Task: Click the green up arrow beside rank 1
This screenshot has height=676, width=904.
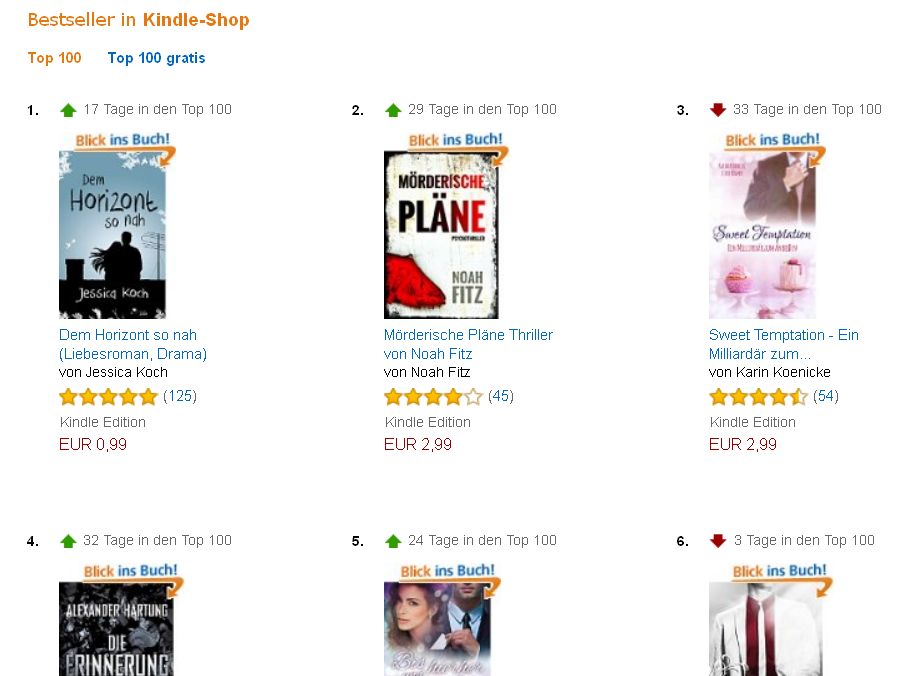Action: [x=68, y=110]
